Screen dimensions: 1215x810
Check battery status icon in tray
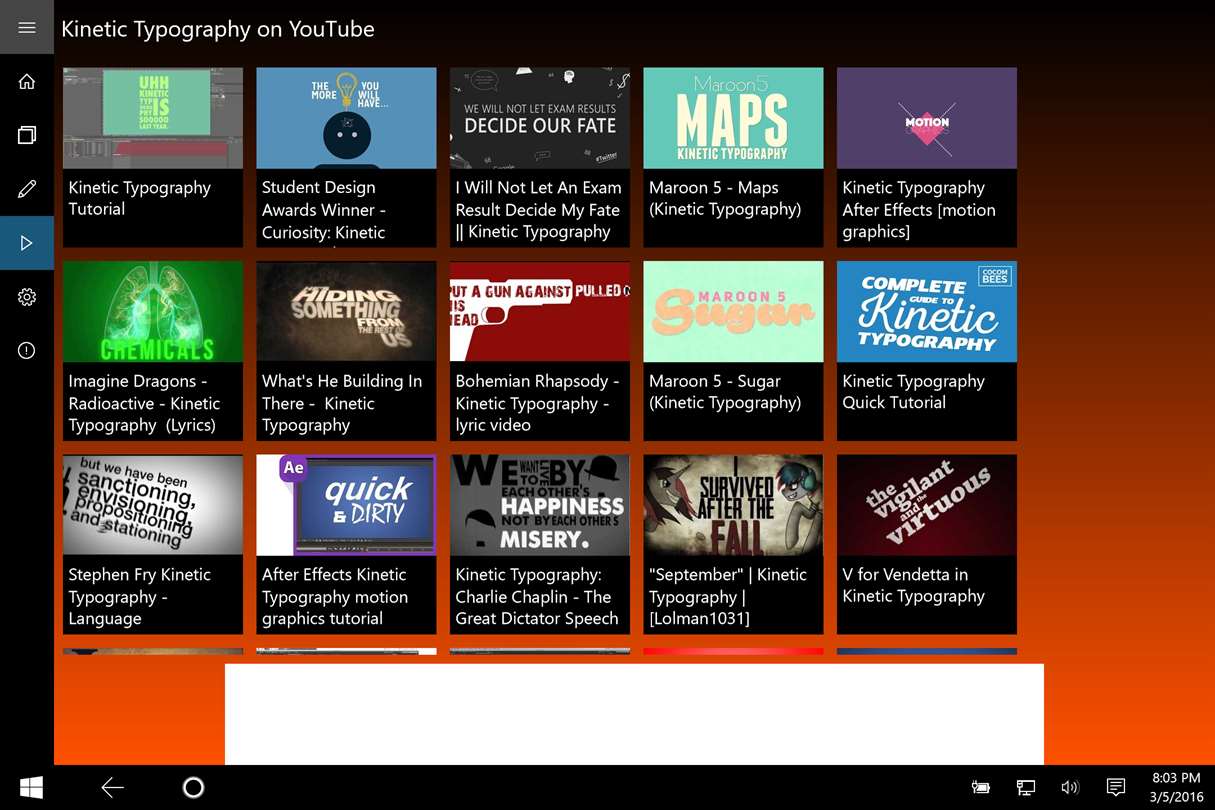point(981,788)
